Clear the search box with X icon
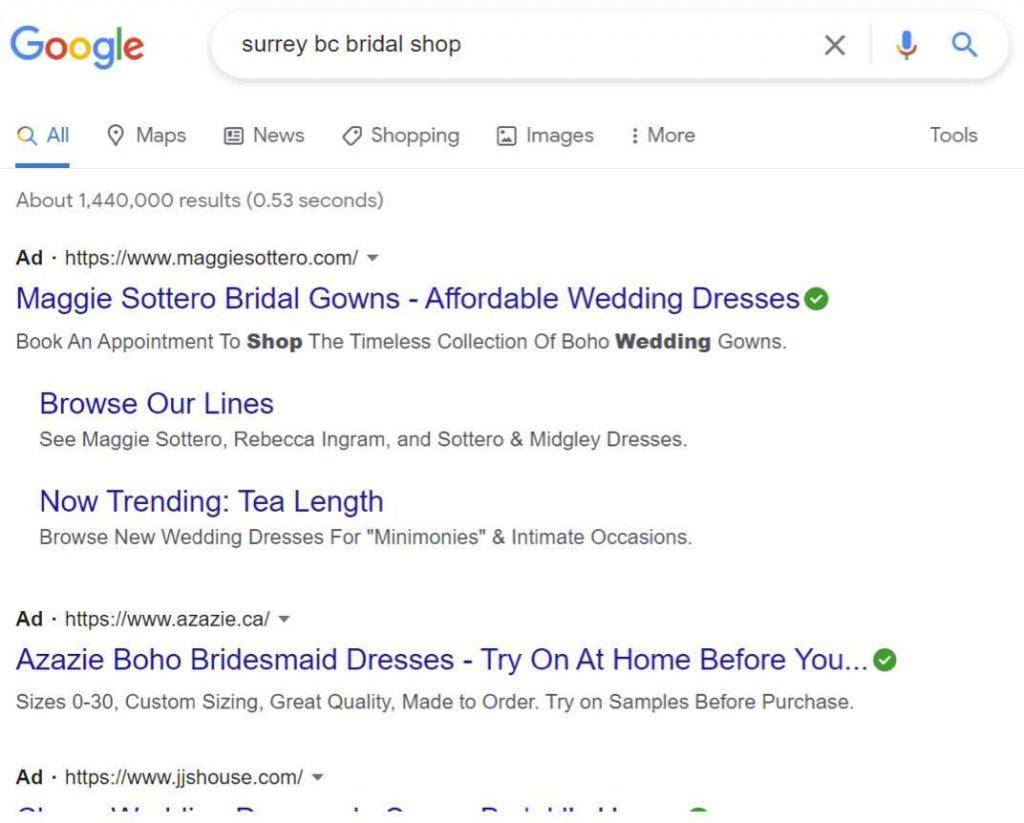1024x823 pixels. tap(835, 45)
